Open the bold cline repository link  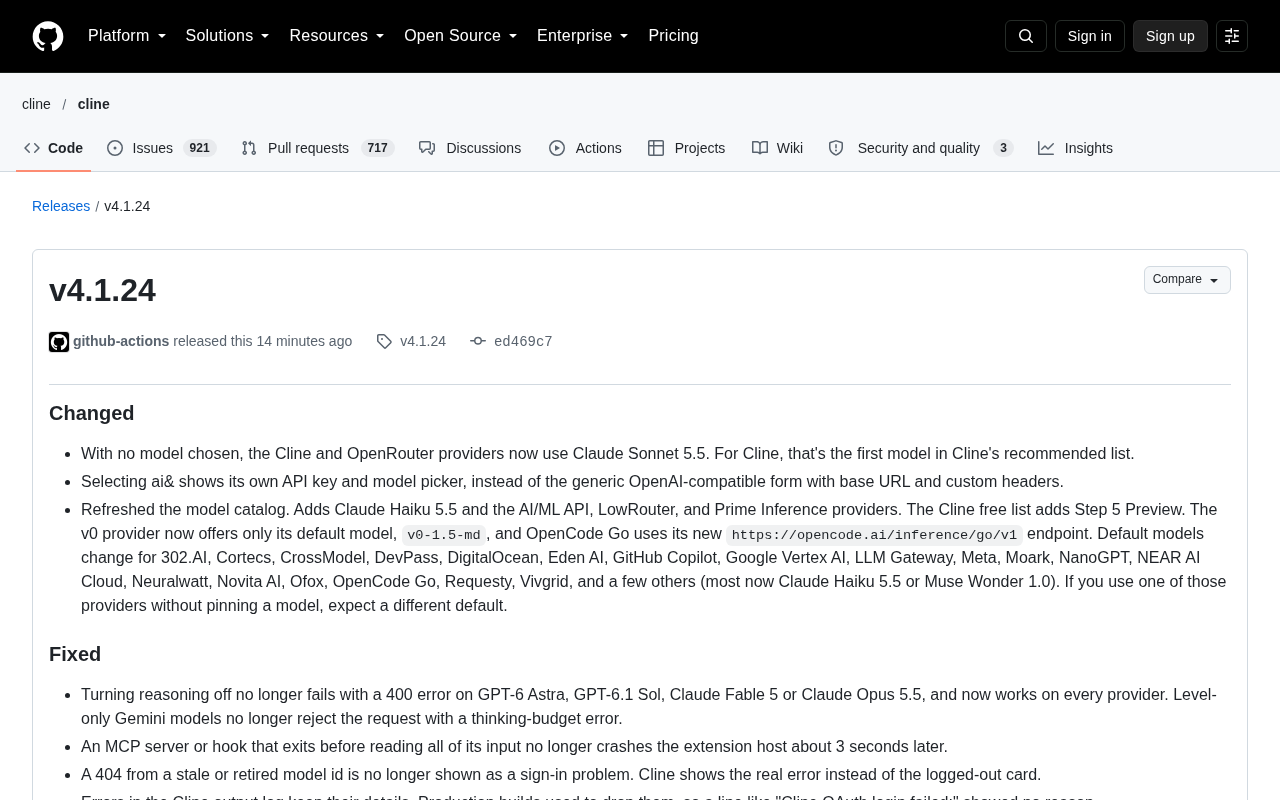pos(94,104)
